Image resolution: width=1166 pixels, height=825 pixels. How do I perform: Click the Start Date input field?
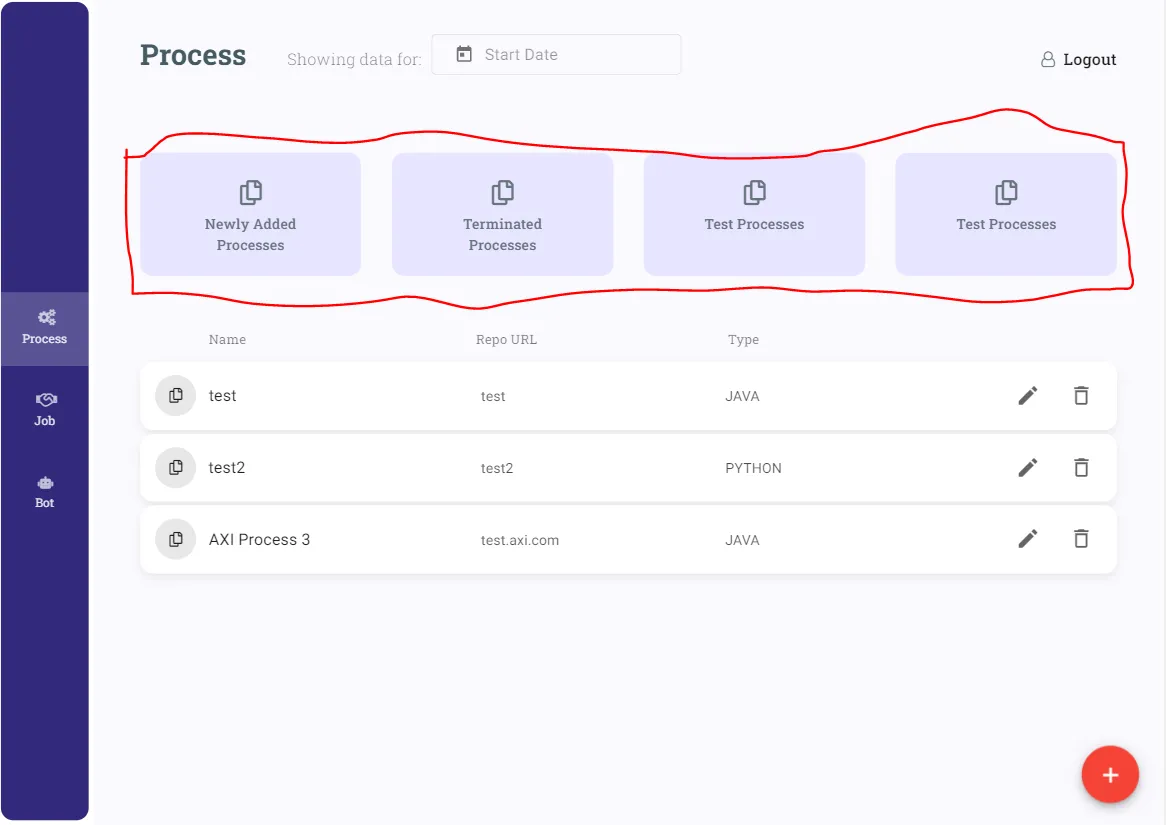(x=570, y=55)
